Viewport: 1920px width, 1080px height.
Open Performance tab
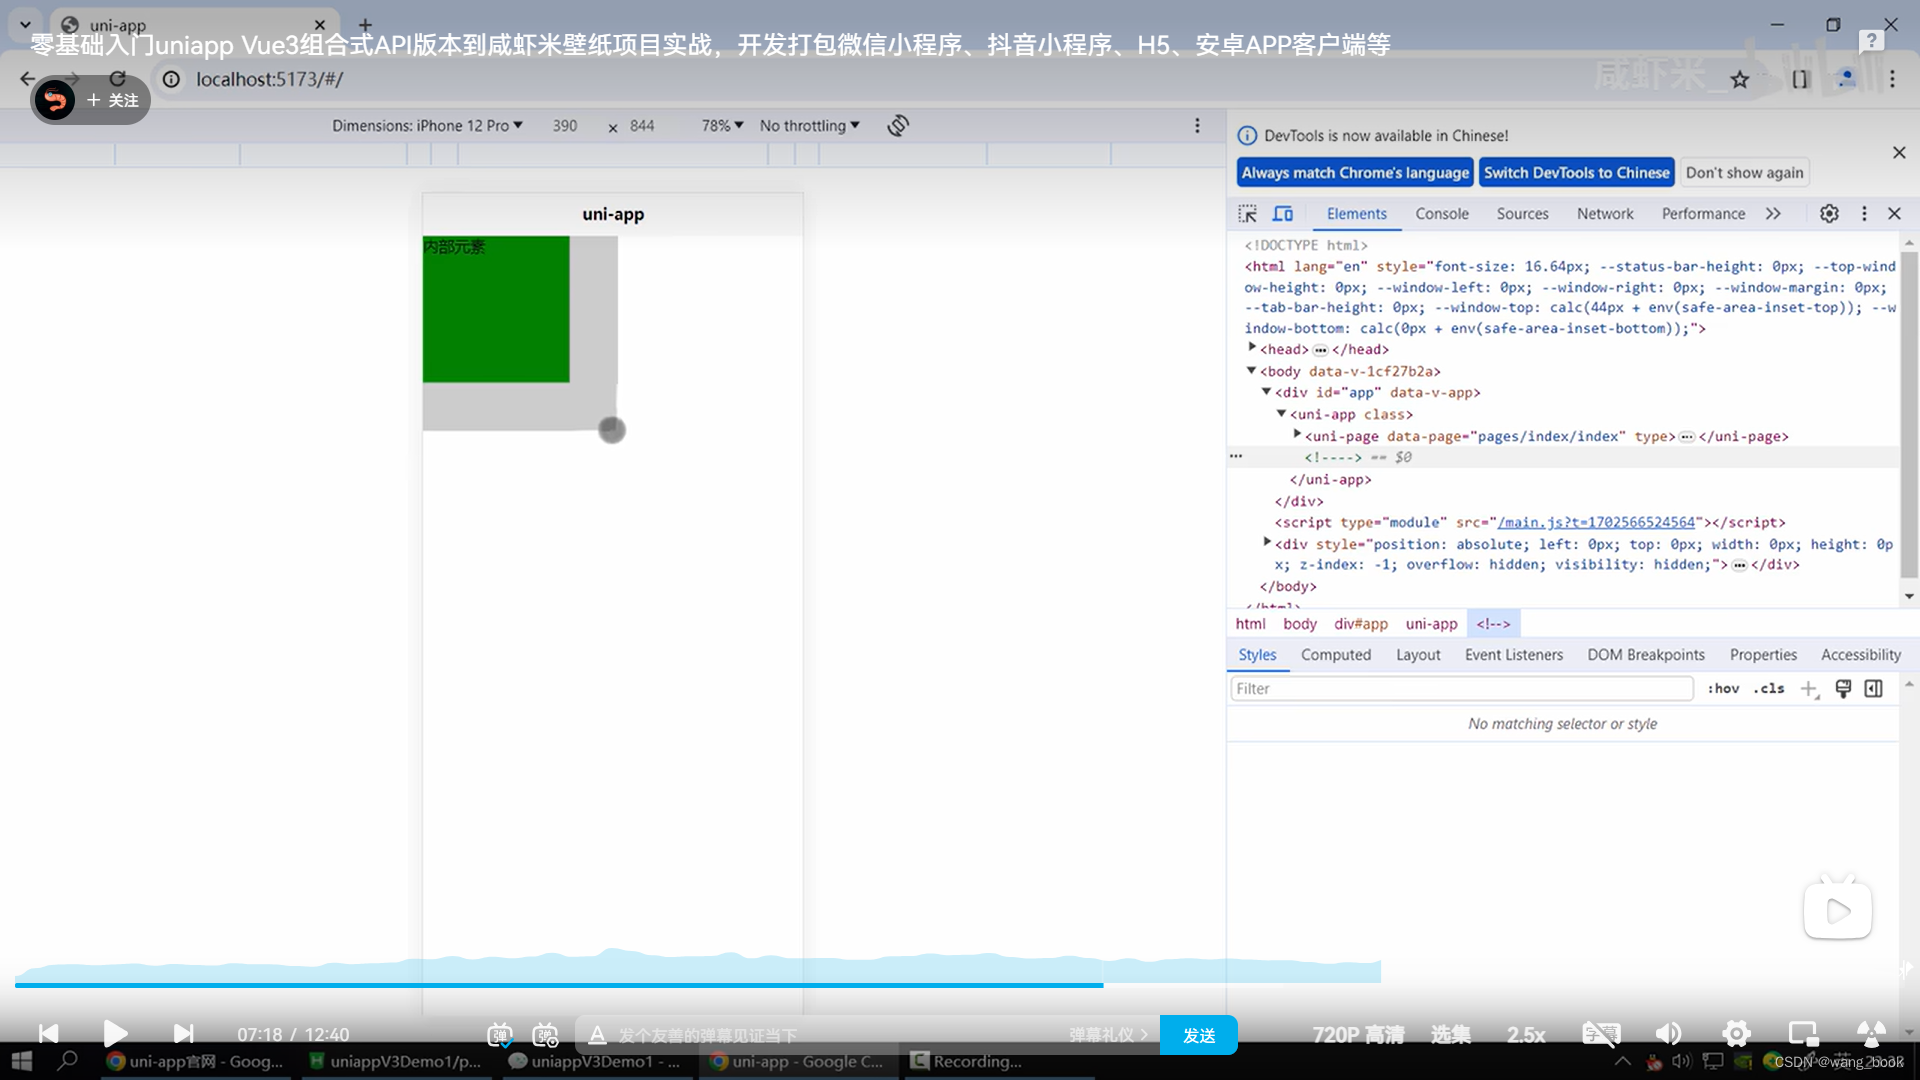click(x=1703, y=214)
